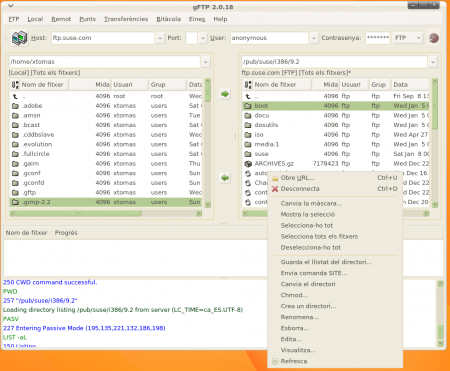Click green left arrow to download files
Image resolution: width=450 pixels, height=371 pixels.
(225, 178)
